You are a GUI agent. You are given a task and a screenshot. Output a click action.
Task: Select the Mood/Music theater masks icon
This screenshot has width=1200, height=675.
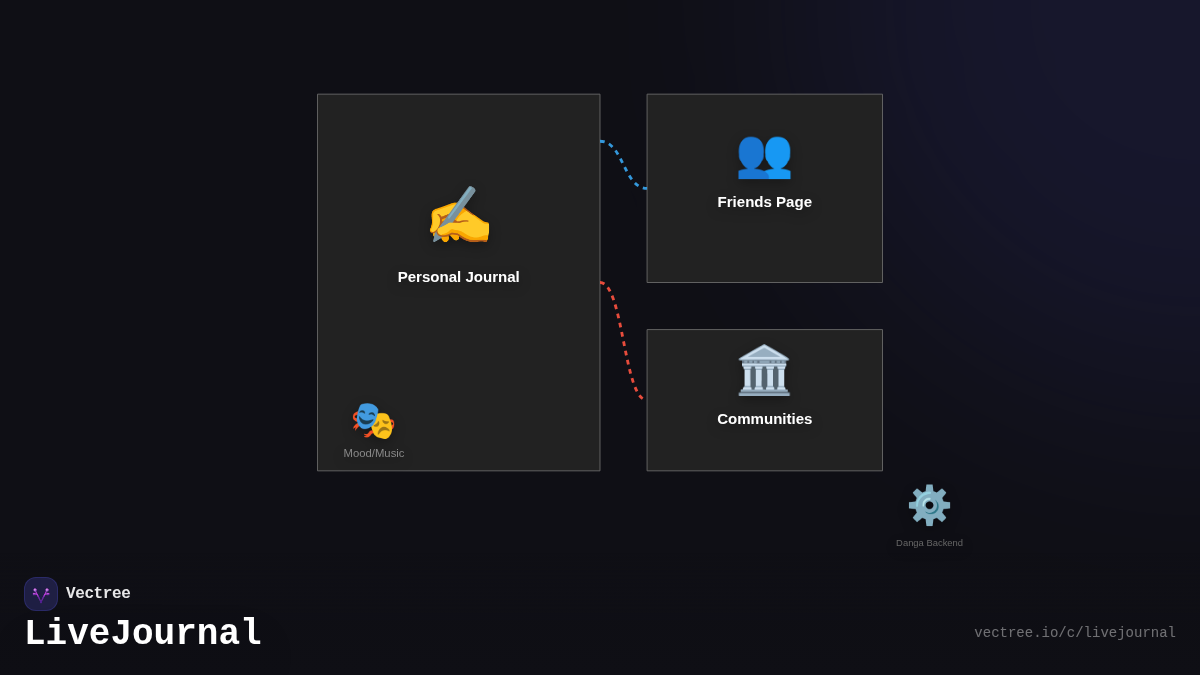click(373, 421)
